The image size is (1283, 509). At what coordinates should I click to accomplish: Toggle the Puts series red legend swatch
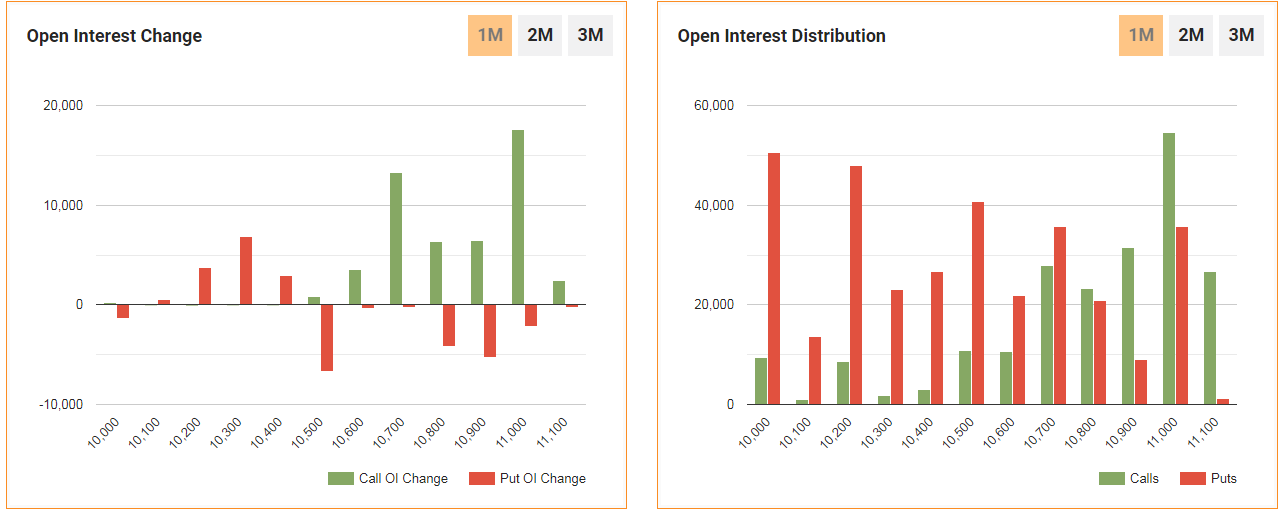(1193, 479)
